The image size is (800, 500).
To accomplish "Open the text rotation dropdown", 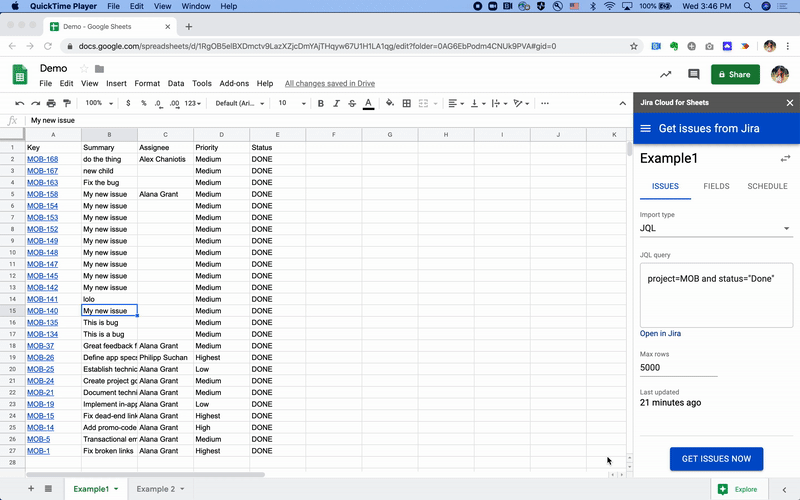I will click(x=521, y=104).
